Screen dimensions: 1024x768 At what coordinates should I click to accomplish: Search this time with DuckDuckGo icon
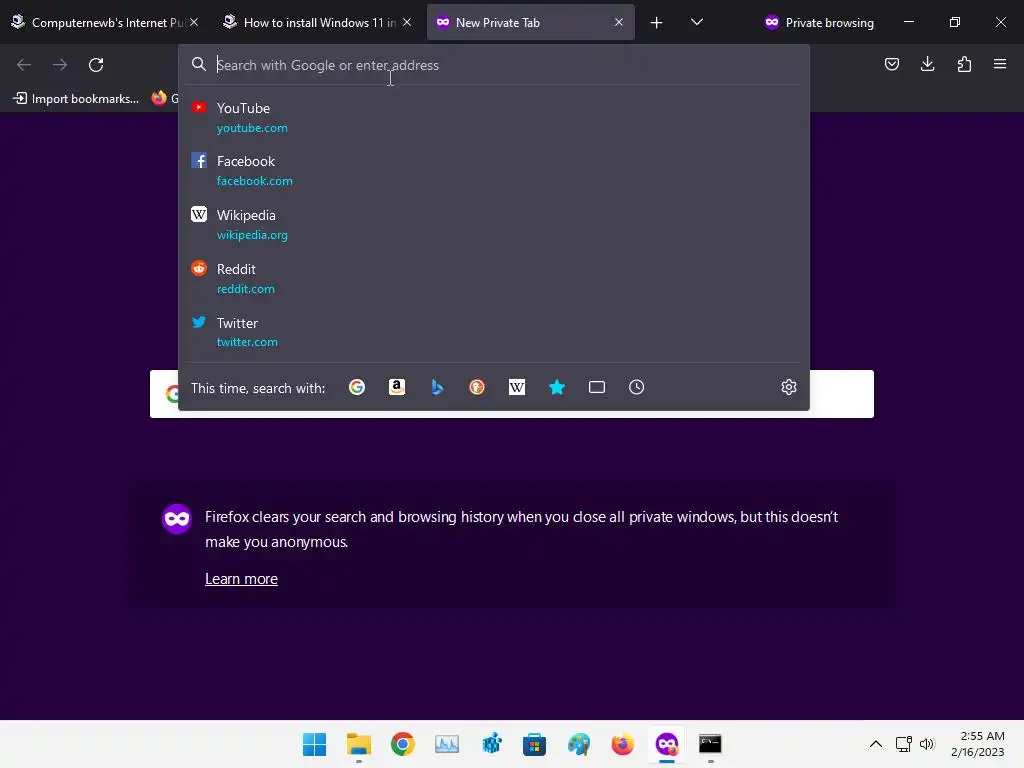(477, 387)
